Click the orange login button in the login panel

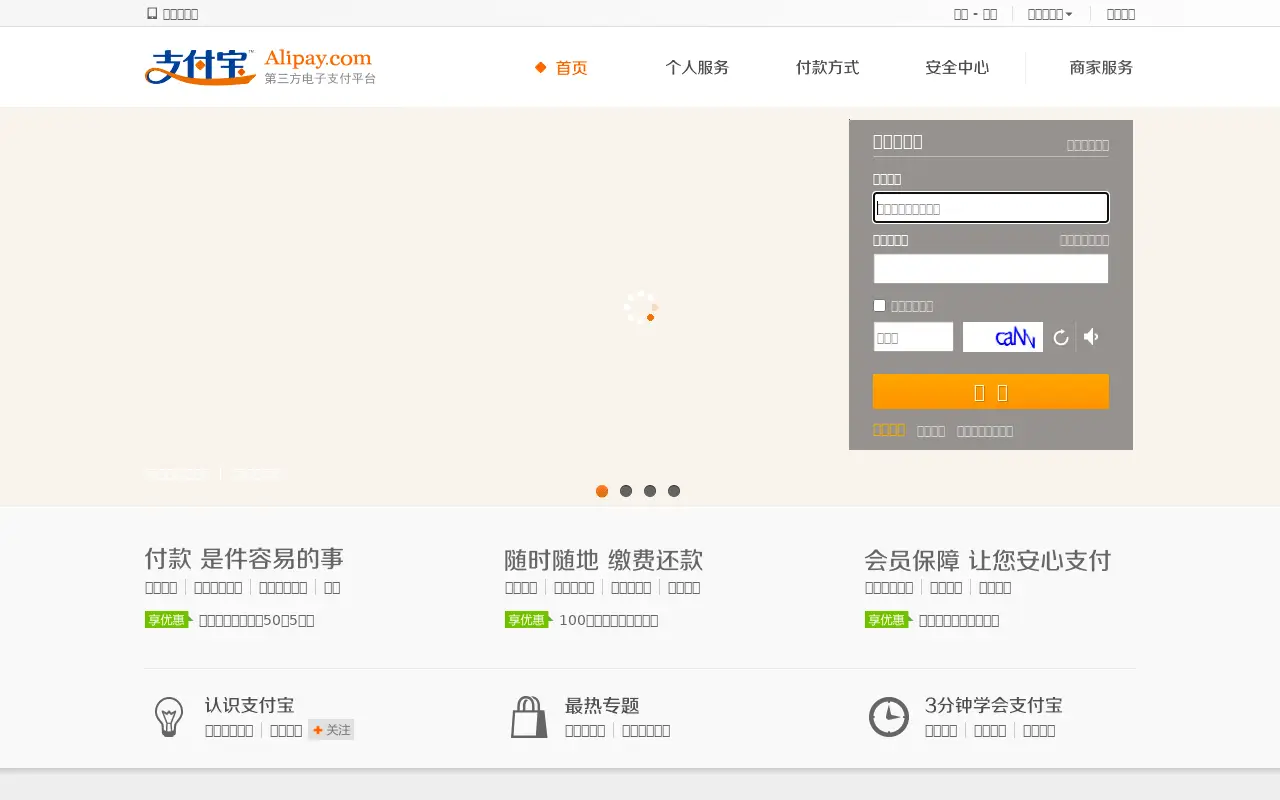[991, 392]
